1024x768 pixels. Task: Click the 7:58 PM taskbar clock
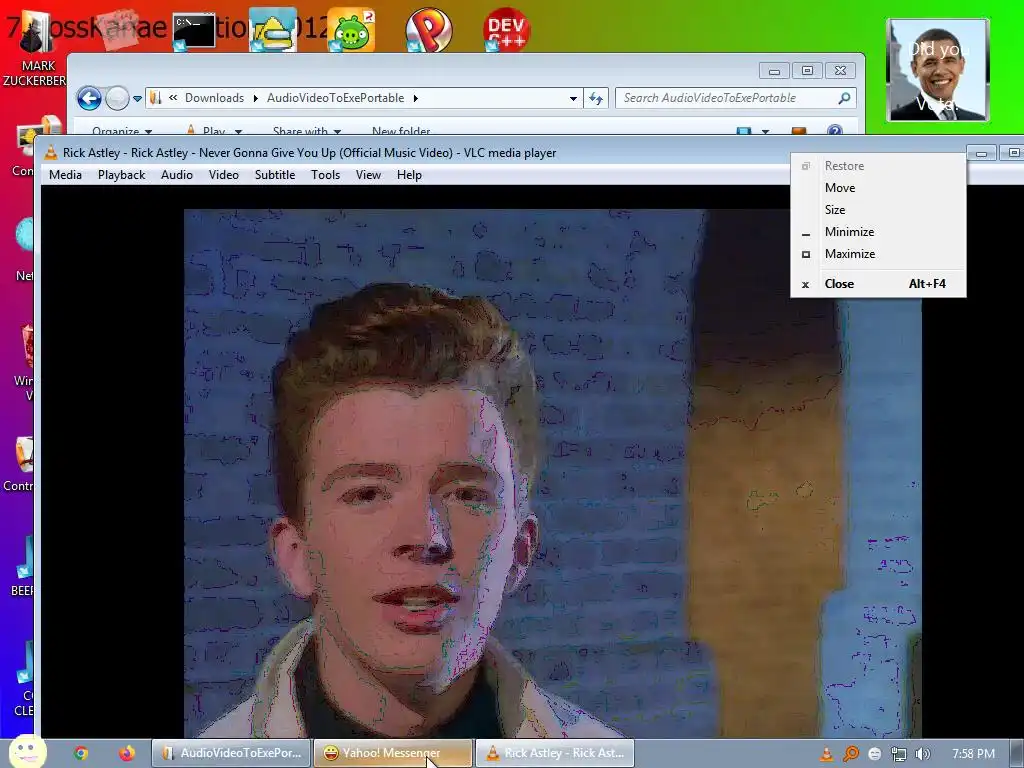click(974, 754)
